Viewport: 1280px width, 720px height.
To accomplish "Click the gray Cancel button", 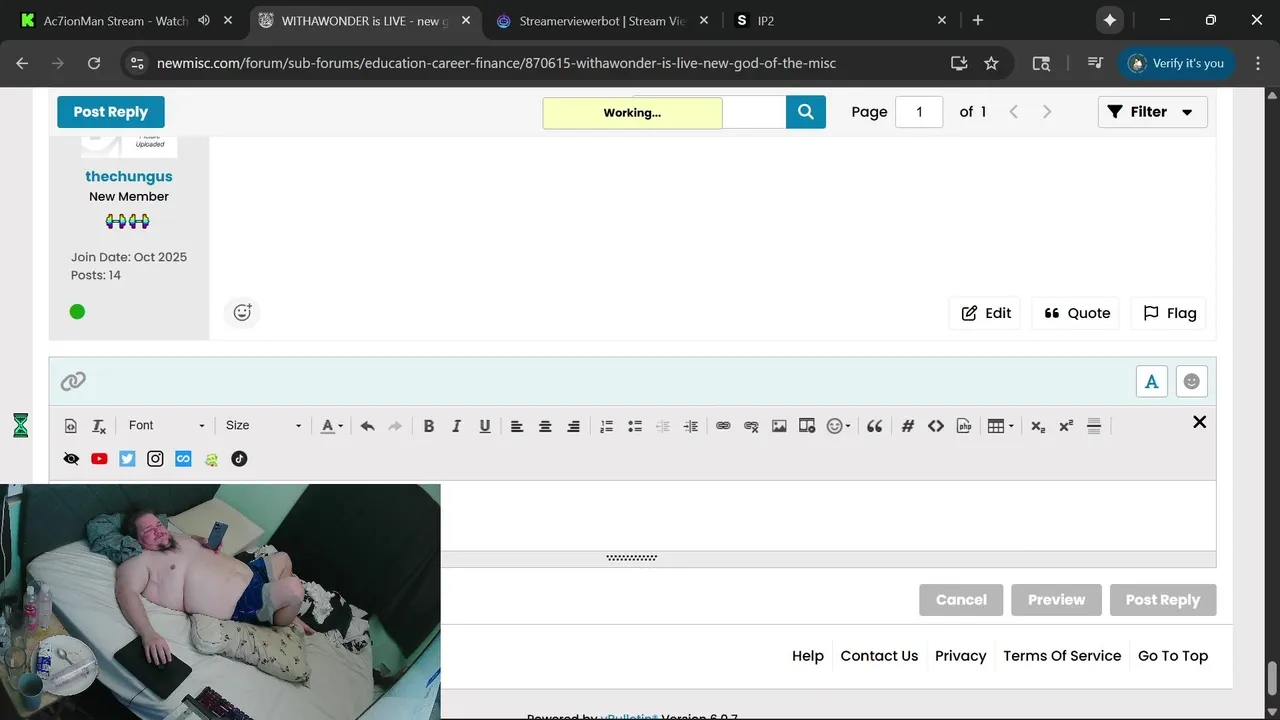I will click(961, 600).
